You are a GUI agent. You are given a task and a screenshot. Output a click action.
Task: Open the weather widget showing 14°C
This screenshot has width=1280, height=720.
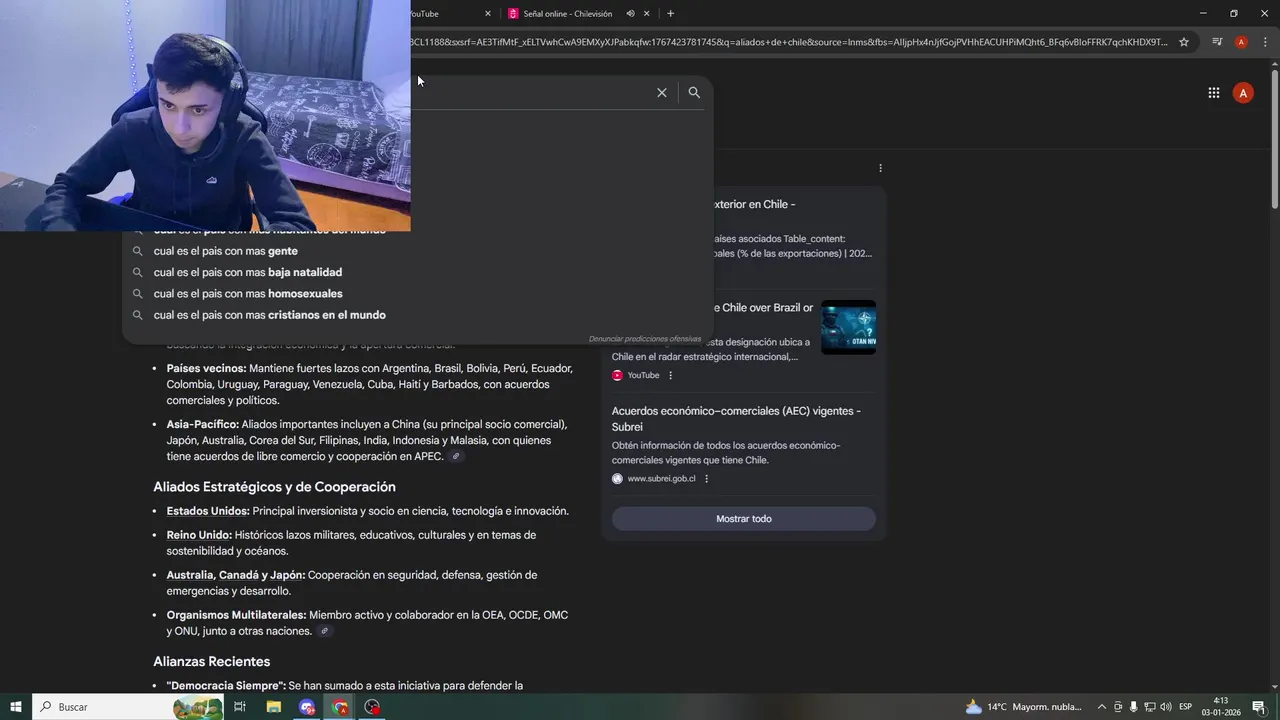(x=1024, y=707)
